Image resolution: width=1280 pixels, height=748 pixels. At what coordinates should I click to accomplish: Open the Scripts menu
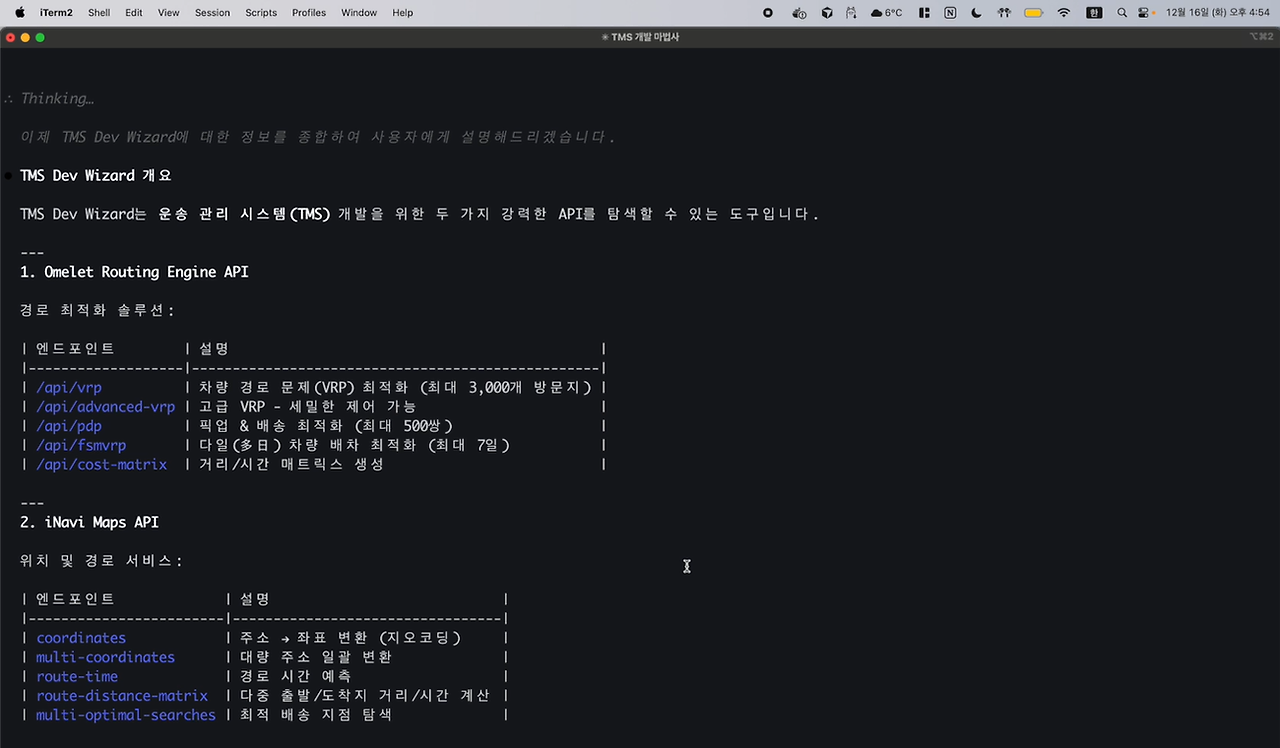261,13
